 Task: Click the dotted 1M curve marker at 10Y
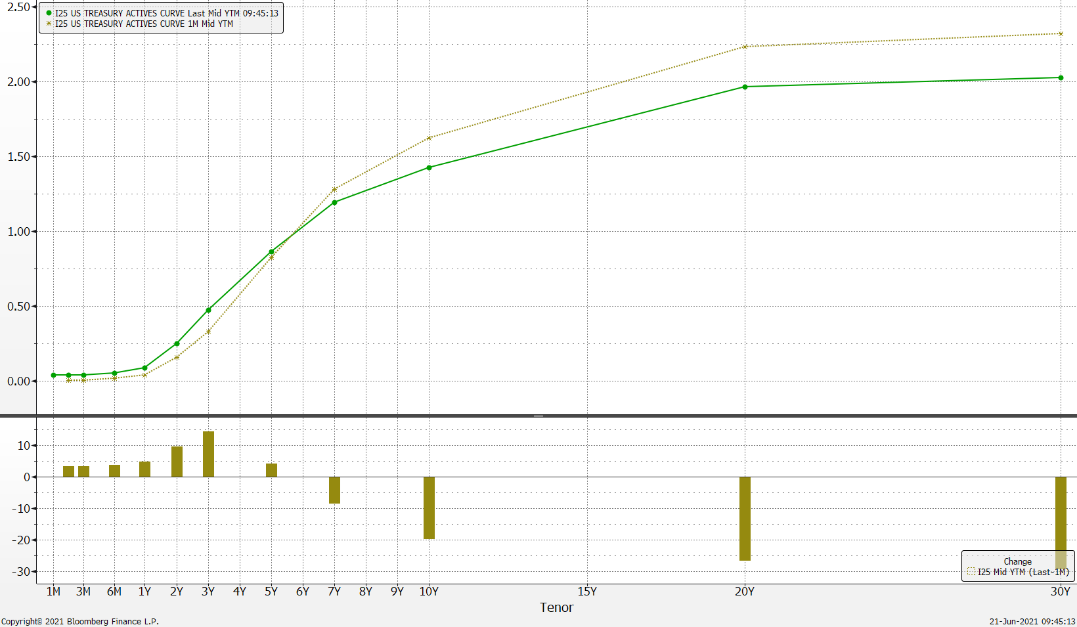429,138
